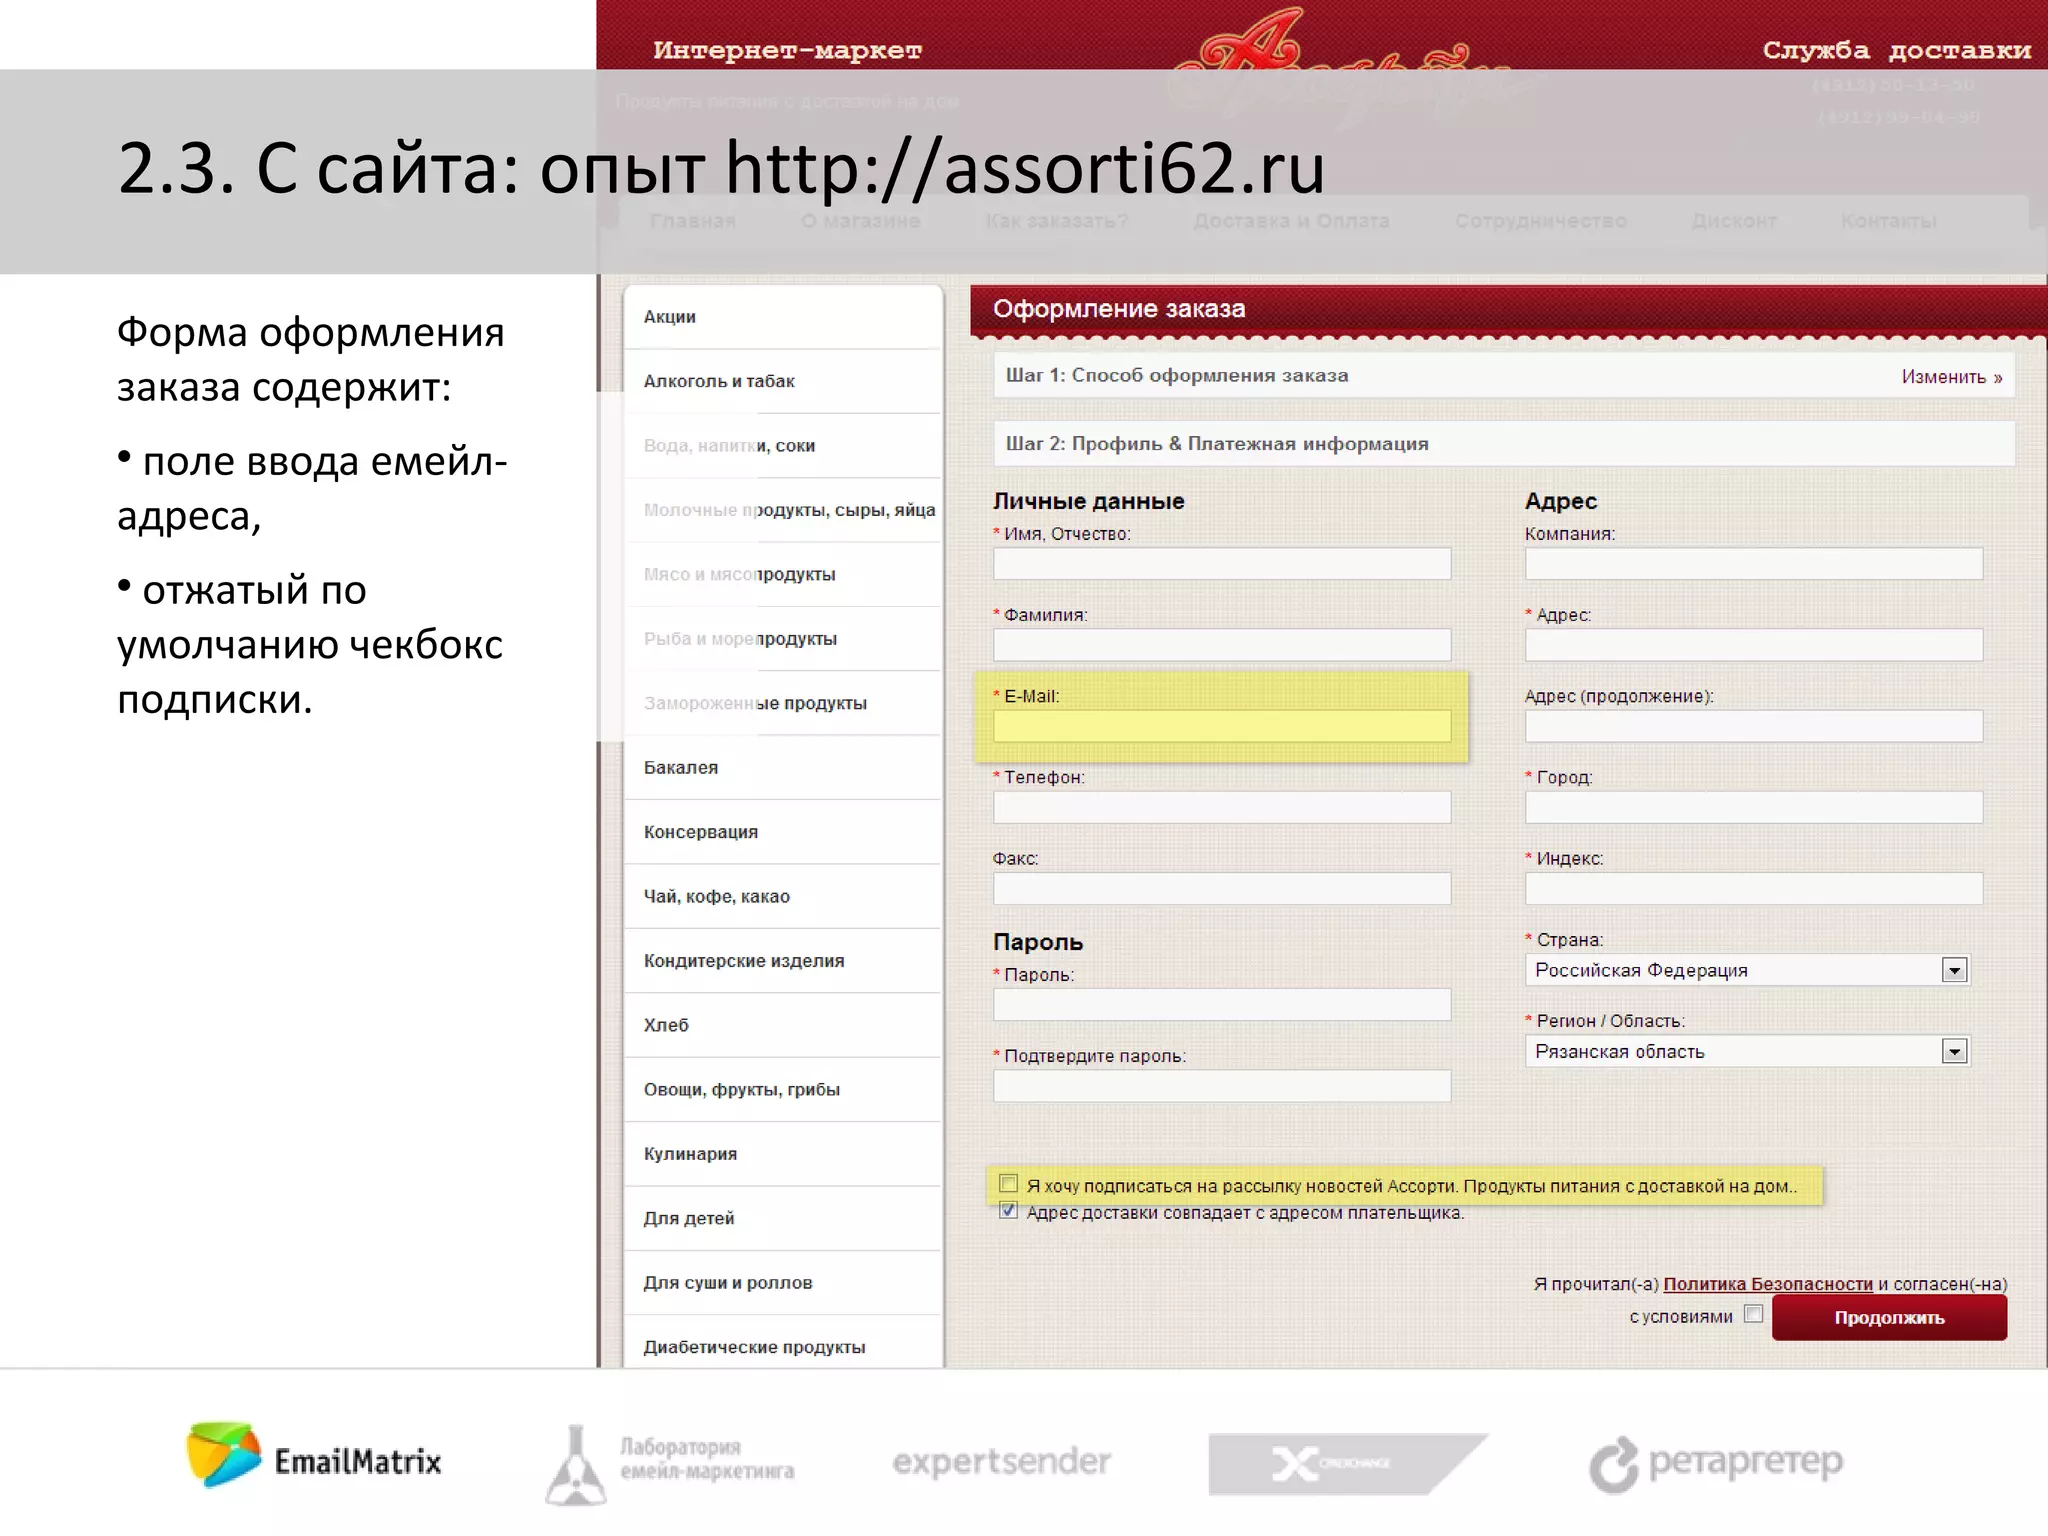Click the Телефон input field
This screenshot has height=1536, width=2048.
[1222, 807]
